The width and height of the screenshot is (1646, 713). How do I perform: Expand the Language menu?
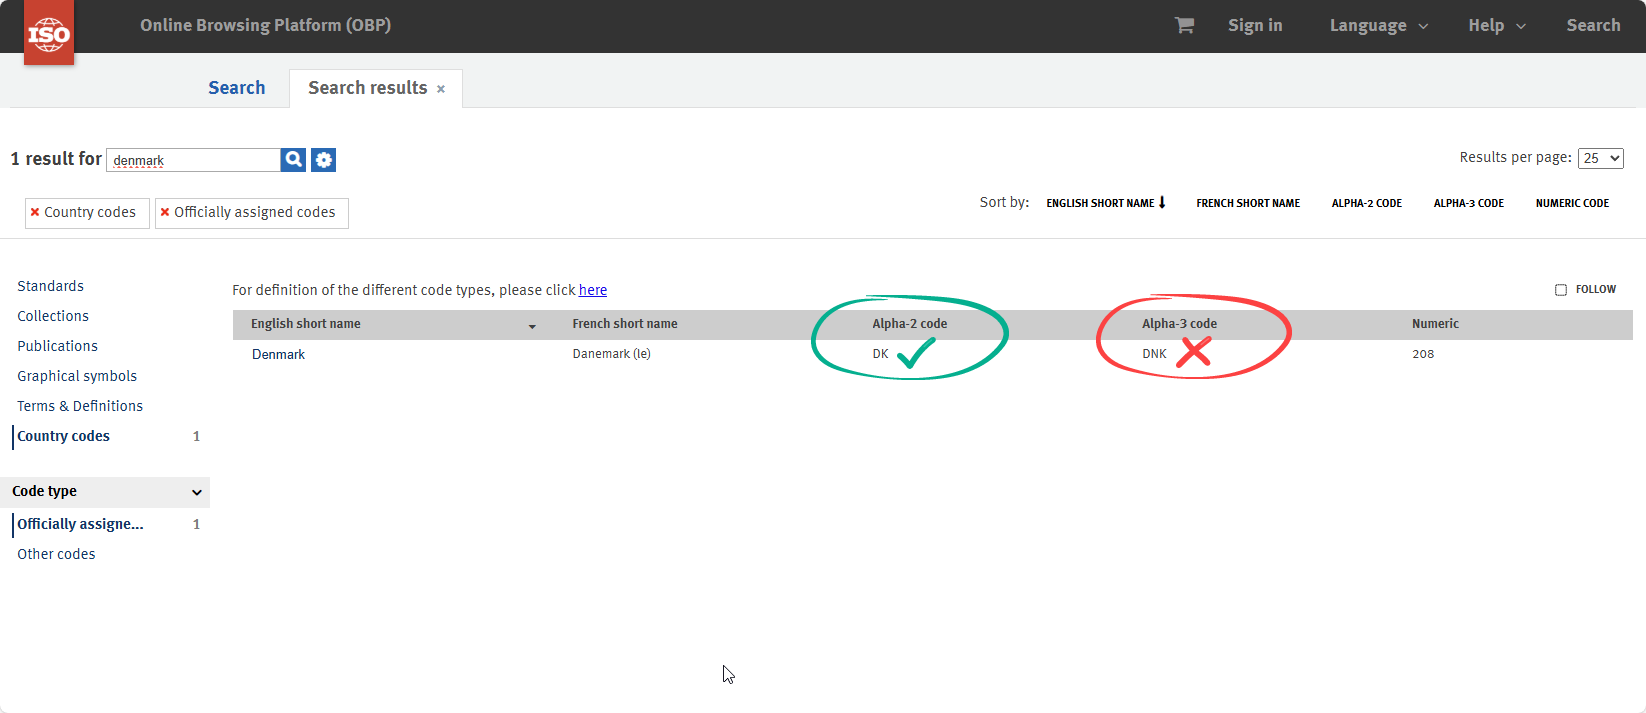point(1378,26)
